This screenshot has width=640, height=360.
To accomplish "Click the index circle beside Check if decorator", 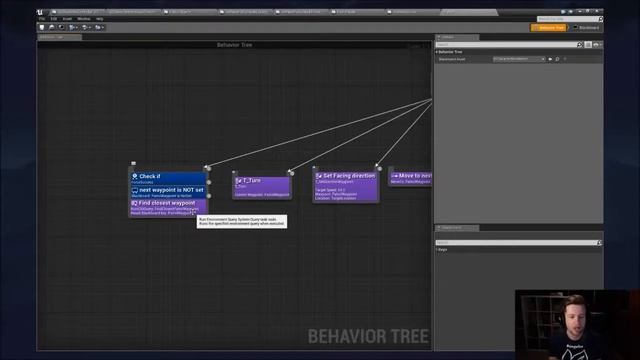I will click(x=209, y=182).
